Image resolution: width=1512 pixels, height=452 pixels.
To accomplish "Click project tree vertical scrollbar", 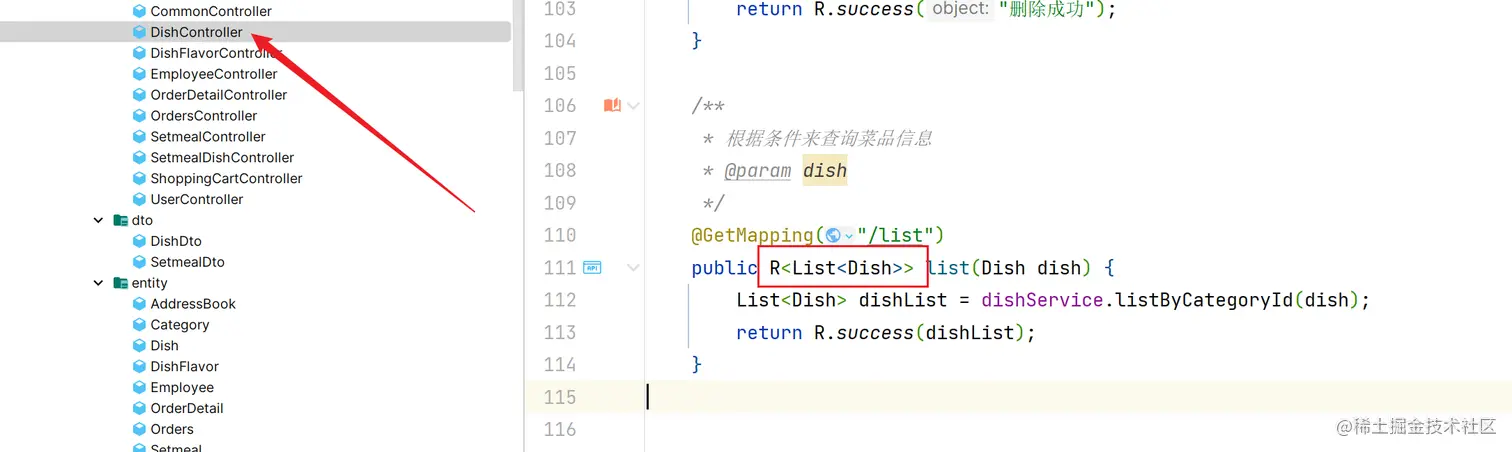I will [517, 45].
